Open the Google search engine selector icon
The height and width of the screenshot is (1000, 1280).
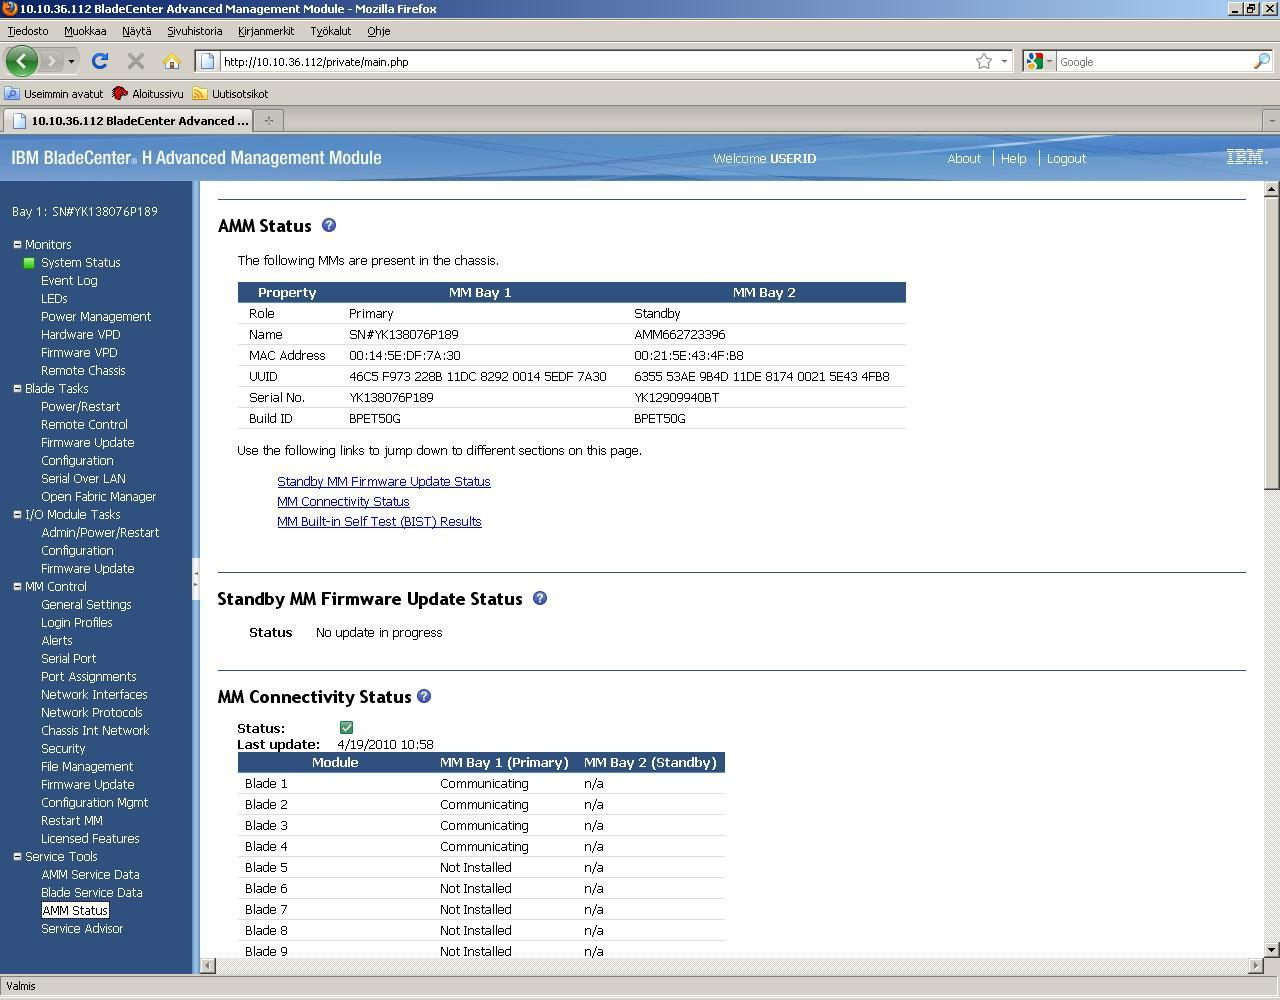coord(1038,61)
